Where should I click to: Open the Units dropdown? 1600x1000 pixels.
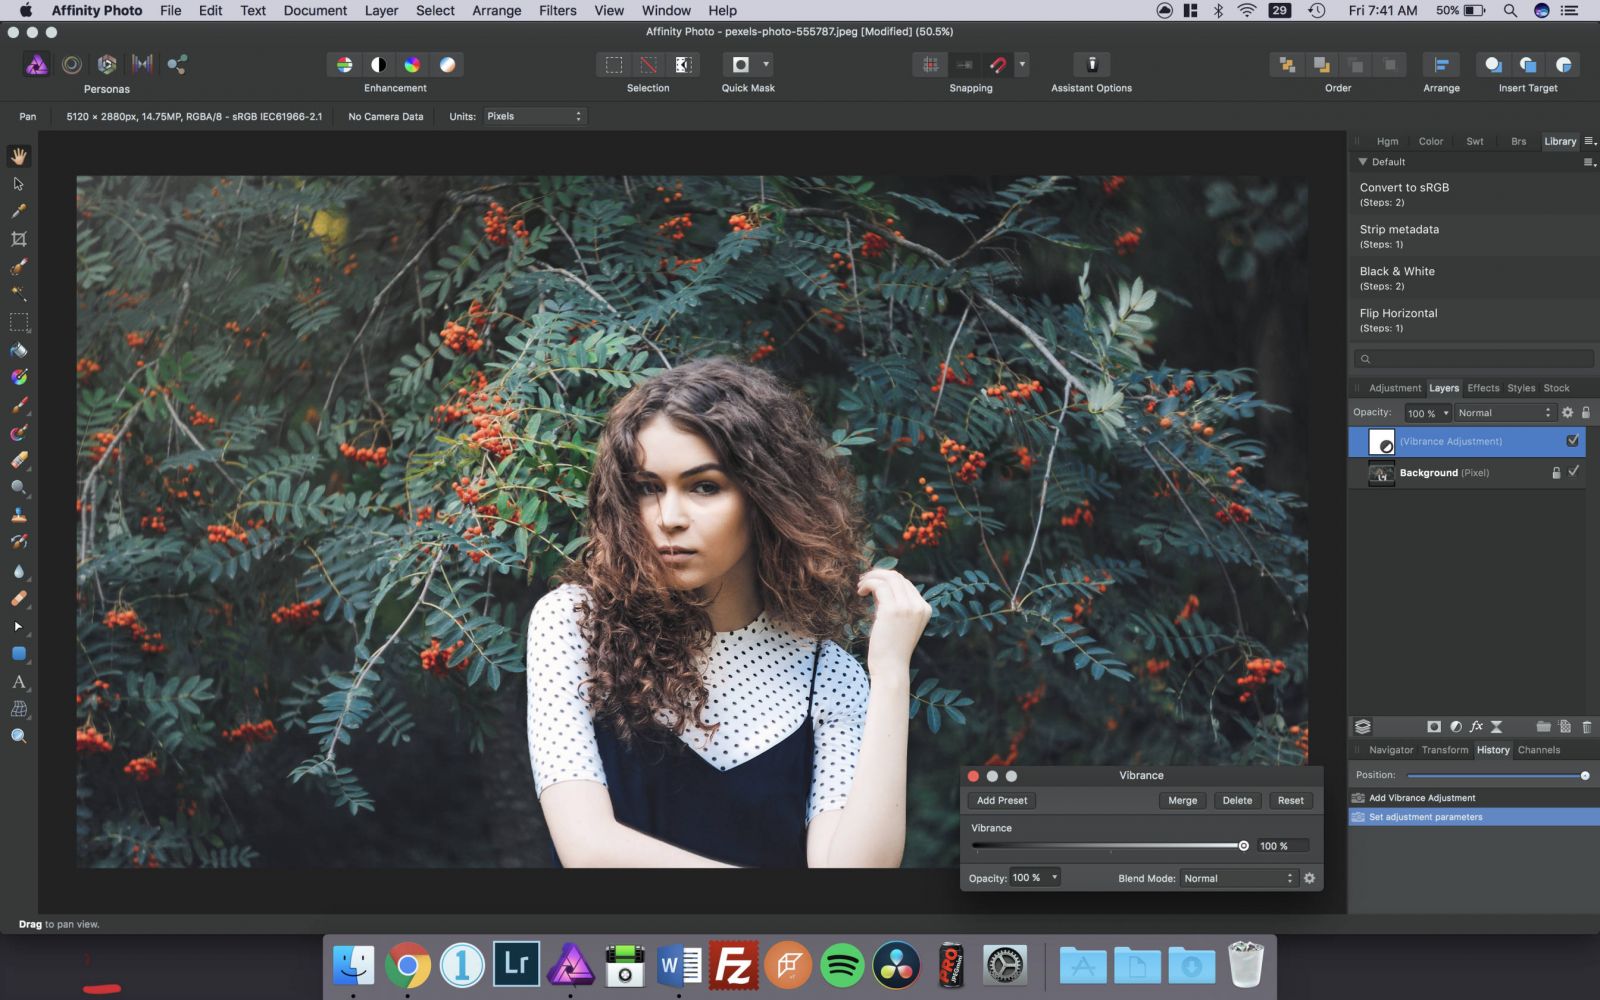pyautogui.click(x=535, y=116)
